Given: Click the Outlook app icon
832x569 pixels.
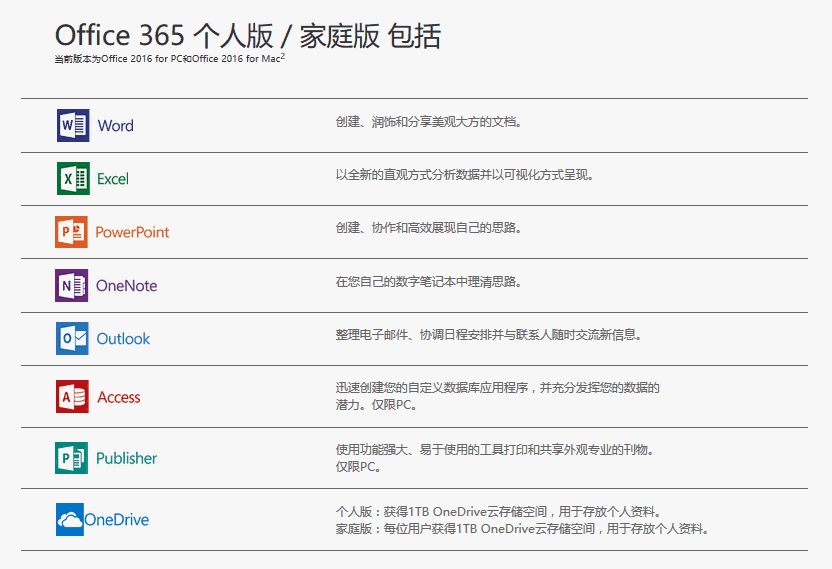Looking at the screenshot, I should (72, 338).
